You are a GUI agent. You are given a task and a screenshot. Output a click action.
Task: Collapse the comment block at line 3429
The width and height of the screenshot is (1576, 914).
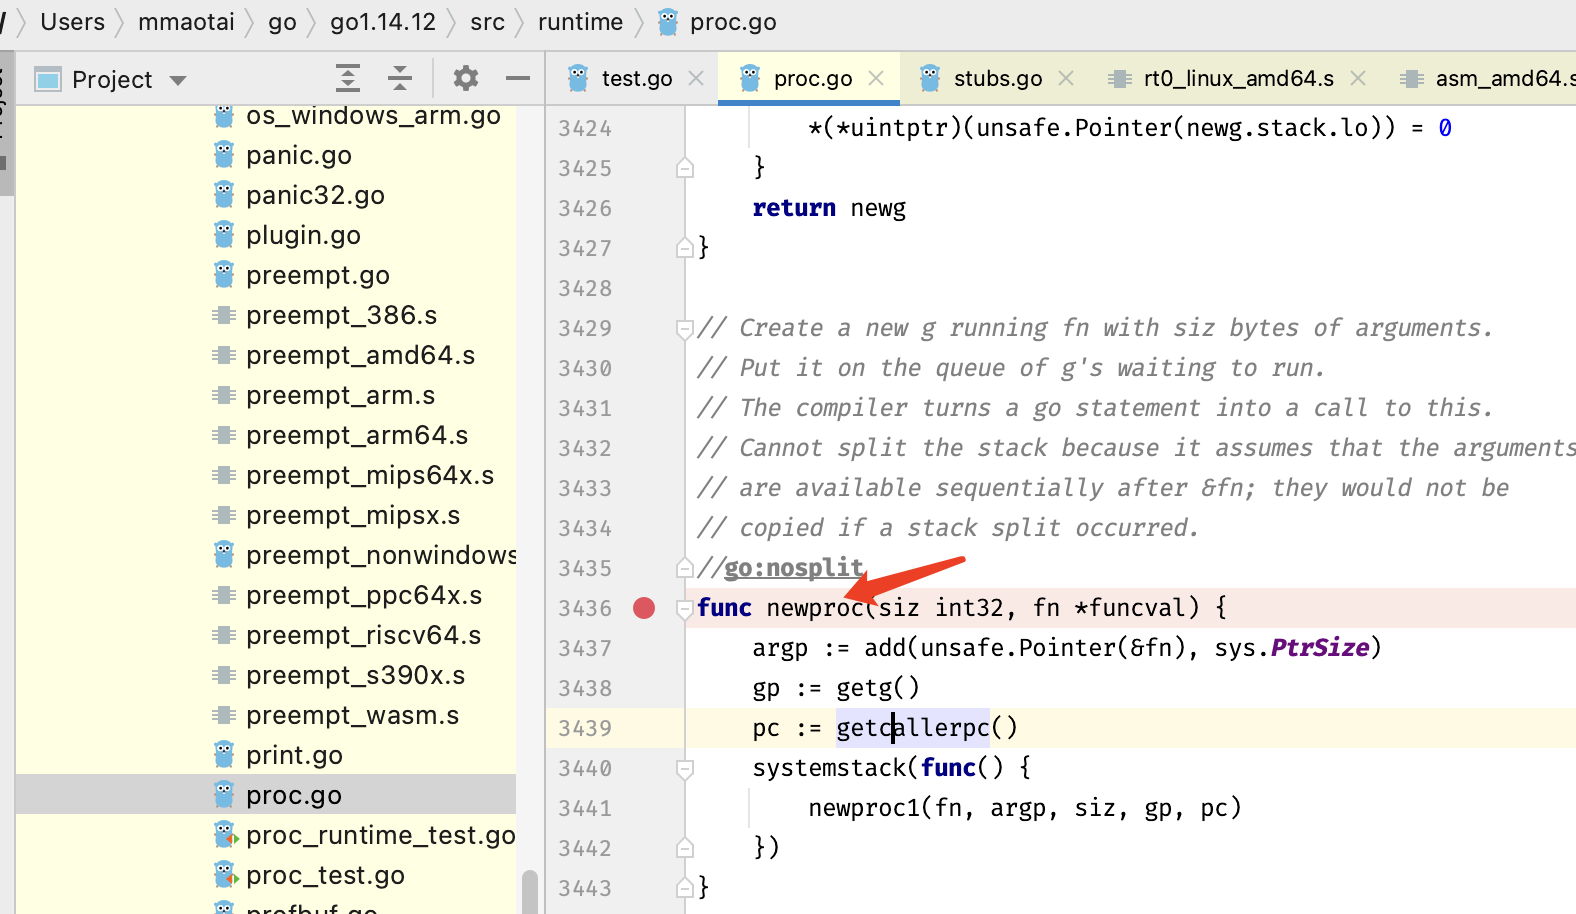click(x=685, y=328)
